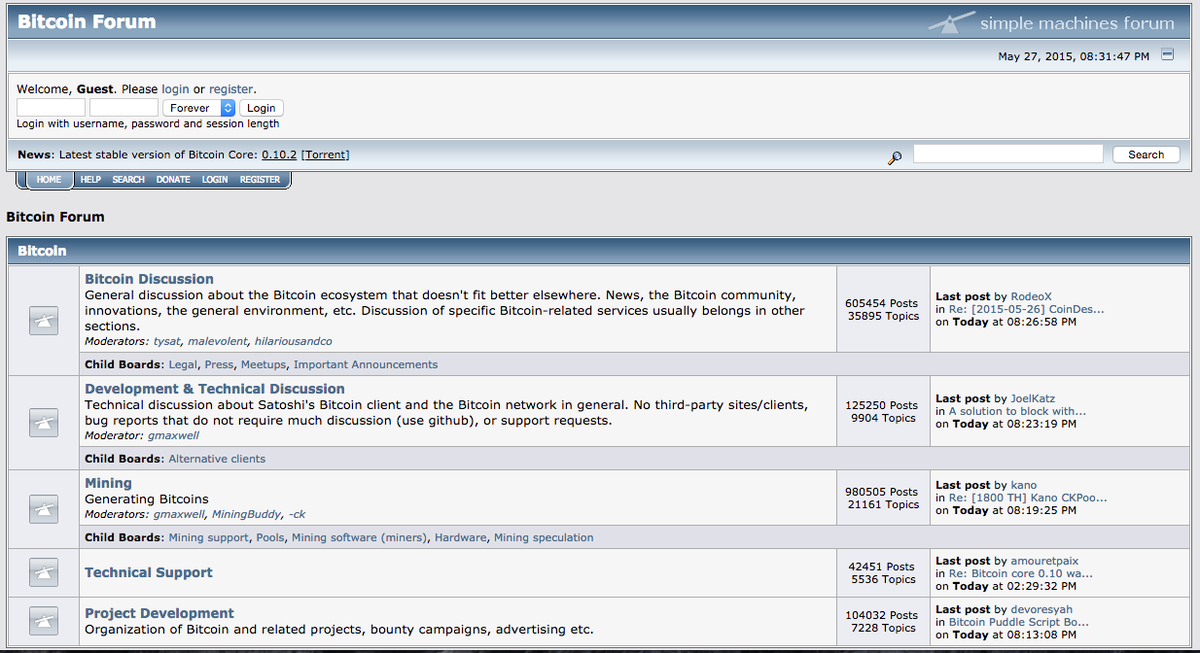This screenshot has height=653, width=1200.
Task: Open the [Torrent] link in News
Action: [x=325, y=154]
